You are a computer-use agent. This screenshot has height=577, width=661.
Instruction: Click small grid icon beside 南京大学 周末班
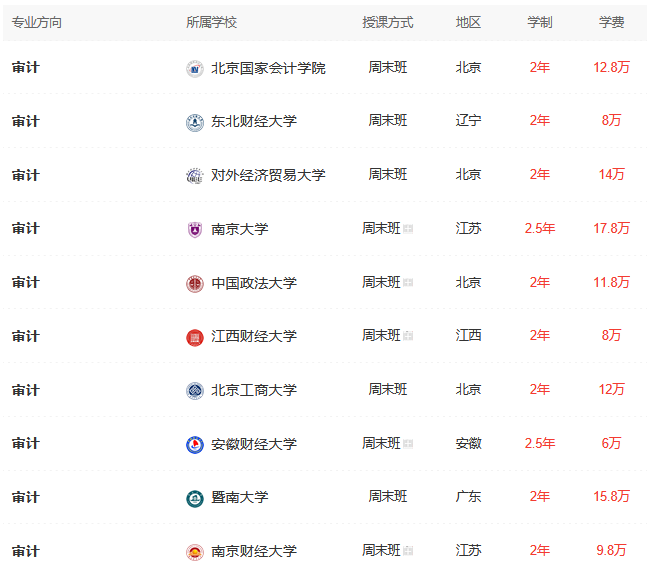tap(408, 229)
